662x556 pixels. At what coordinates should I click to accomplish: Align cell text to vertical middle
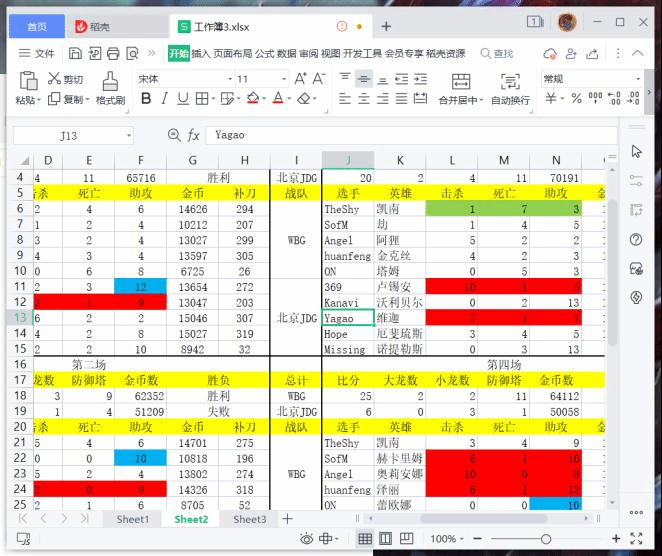tap(364, 79)
